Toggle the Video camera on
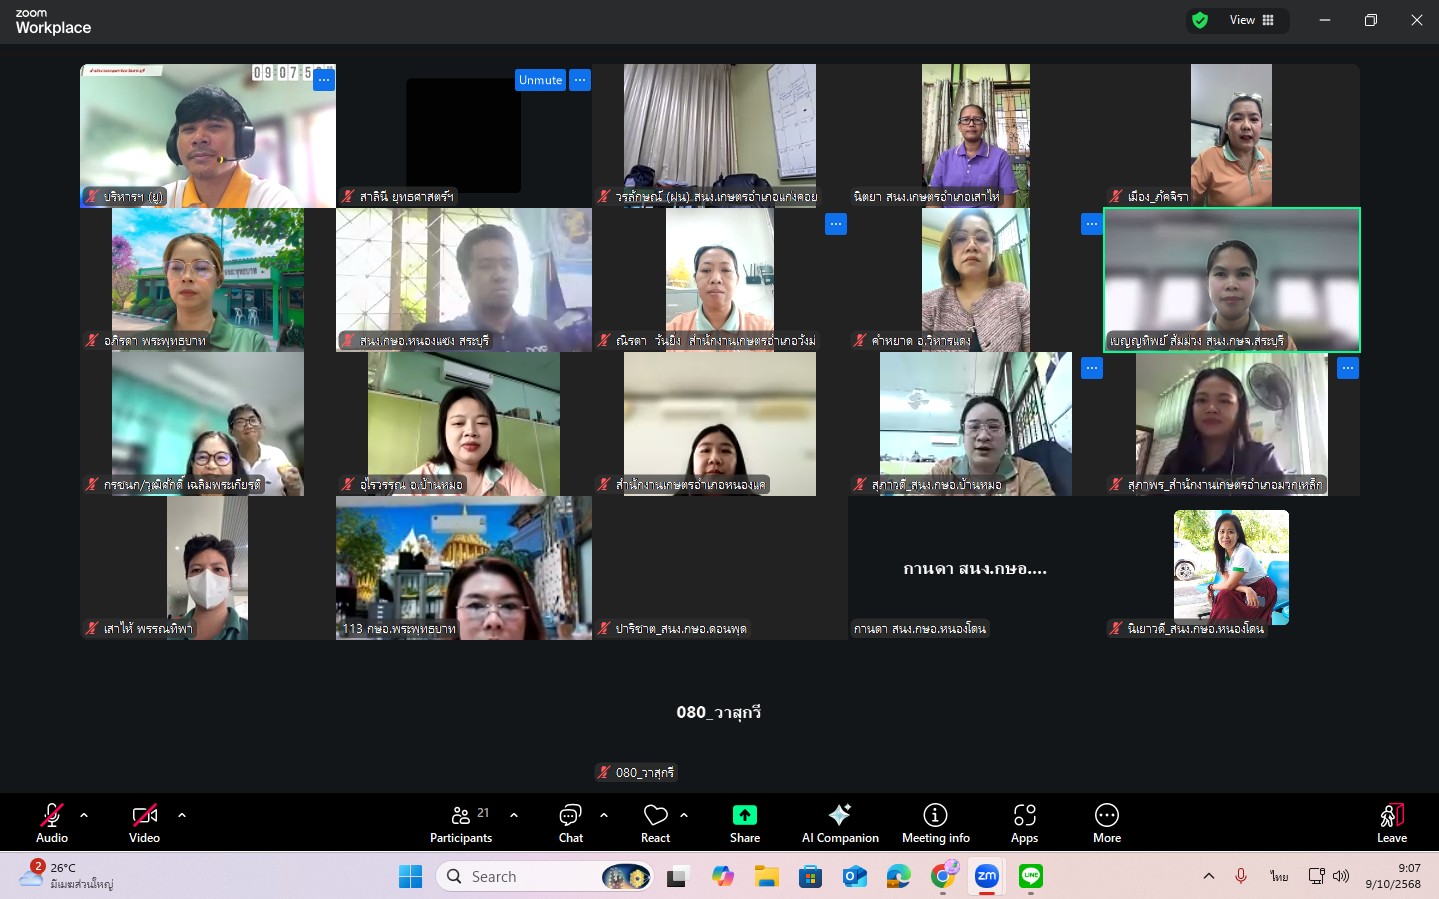Screen dimensions: 1439x899 point(144,822)
